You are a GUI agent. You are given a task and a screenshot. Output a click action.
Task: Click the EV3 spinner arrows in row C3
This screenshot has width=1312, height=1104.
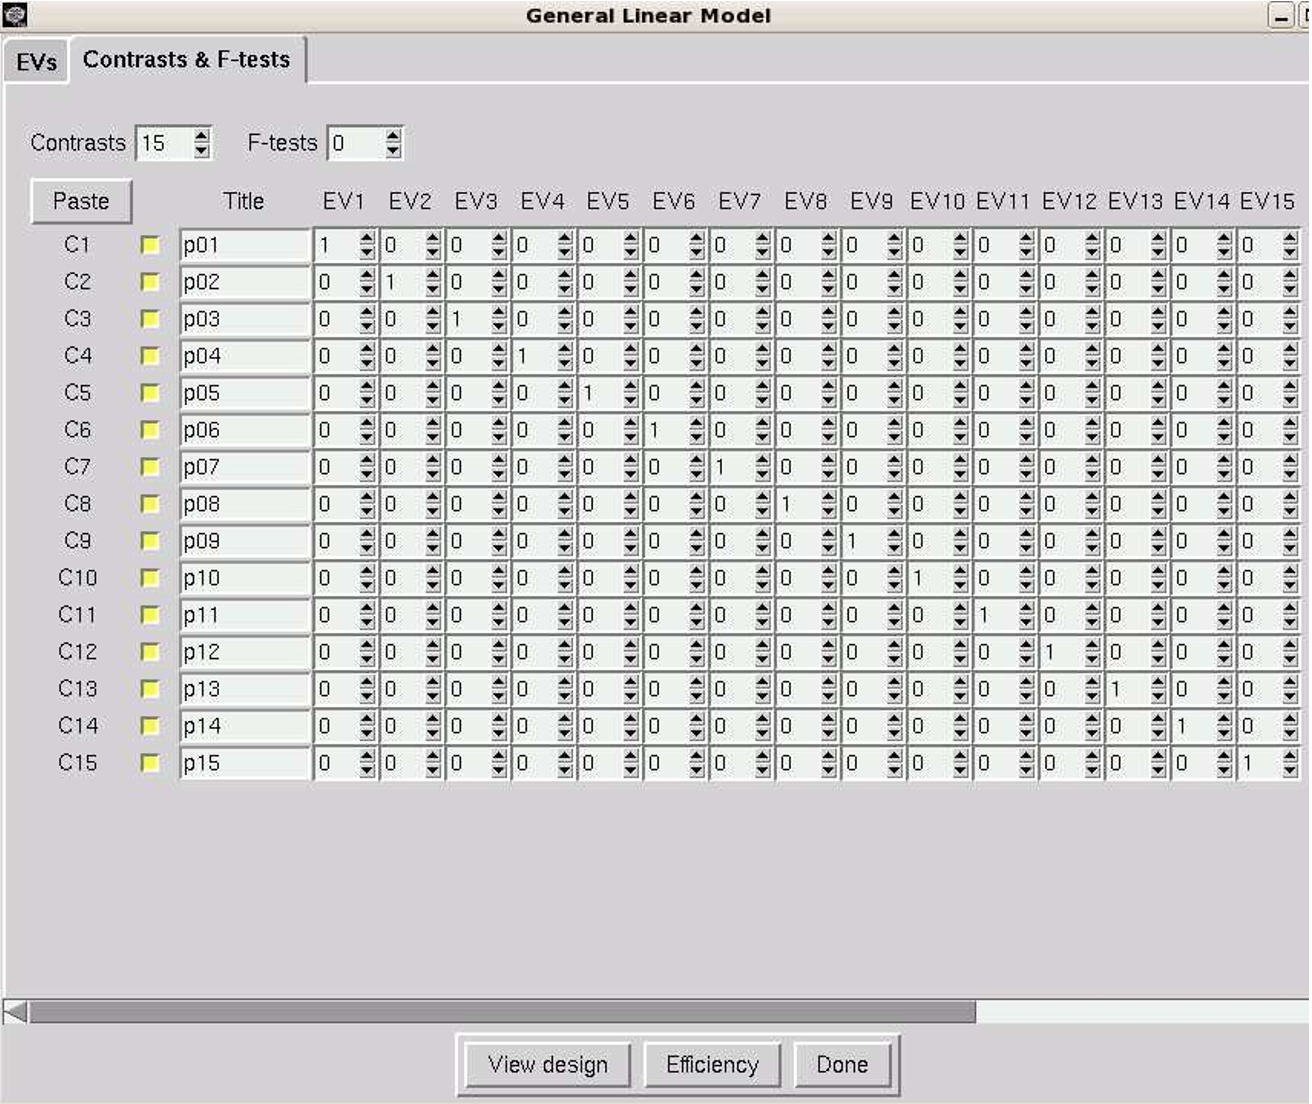tap(499, 319)
